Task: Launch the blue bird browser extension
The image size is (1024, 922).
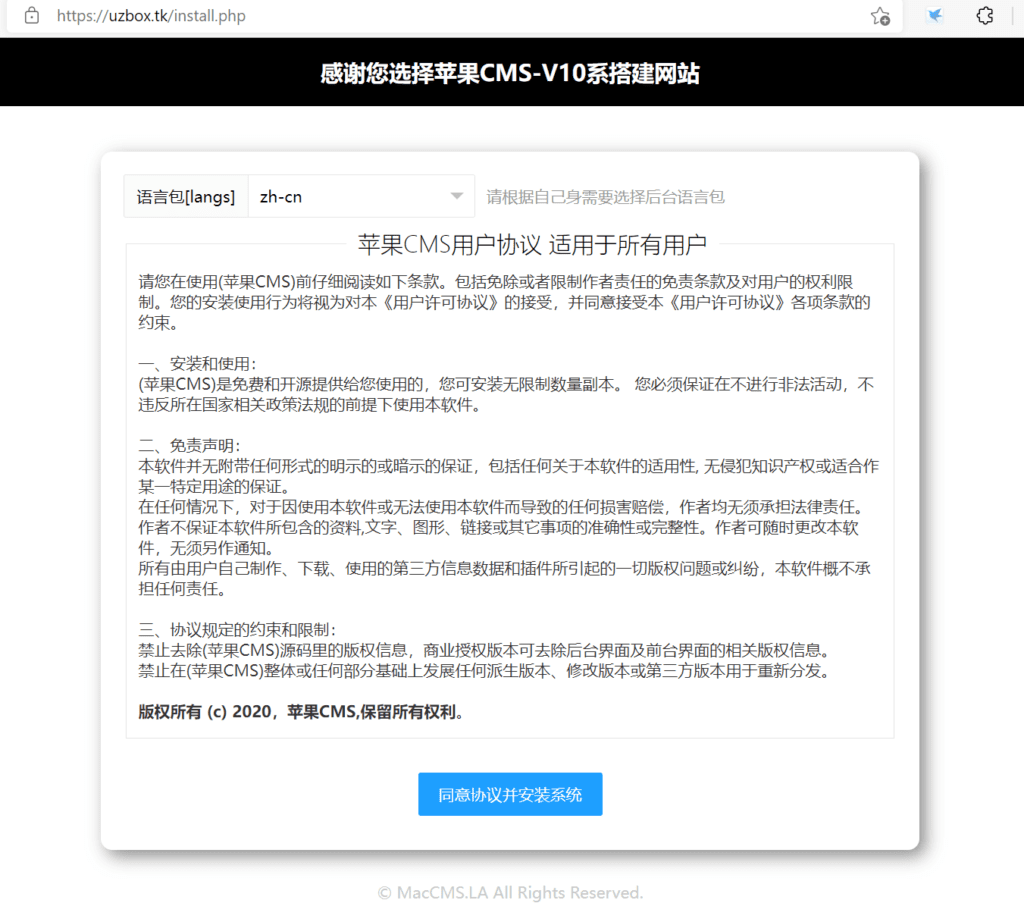Action: tap(933, 17)
